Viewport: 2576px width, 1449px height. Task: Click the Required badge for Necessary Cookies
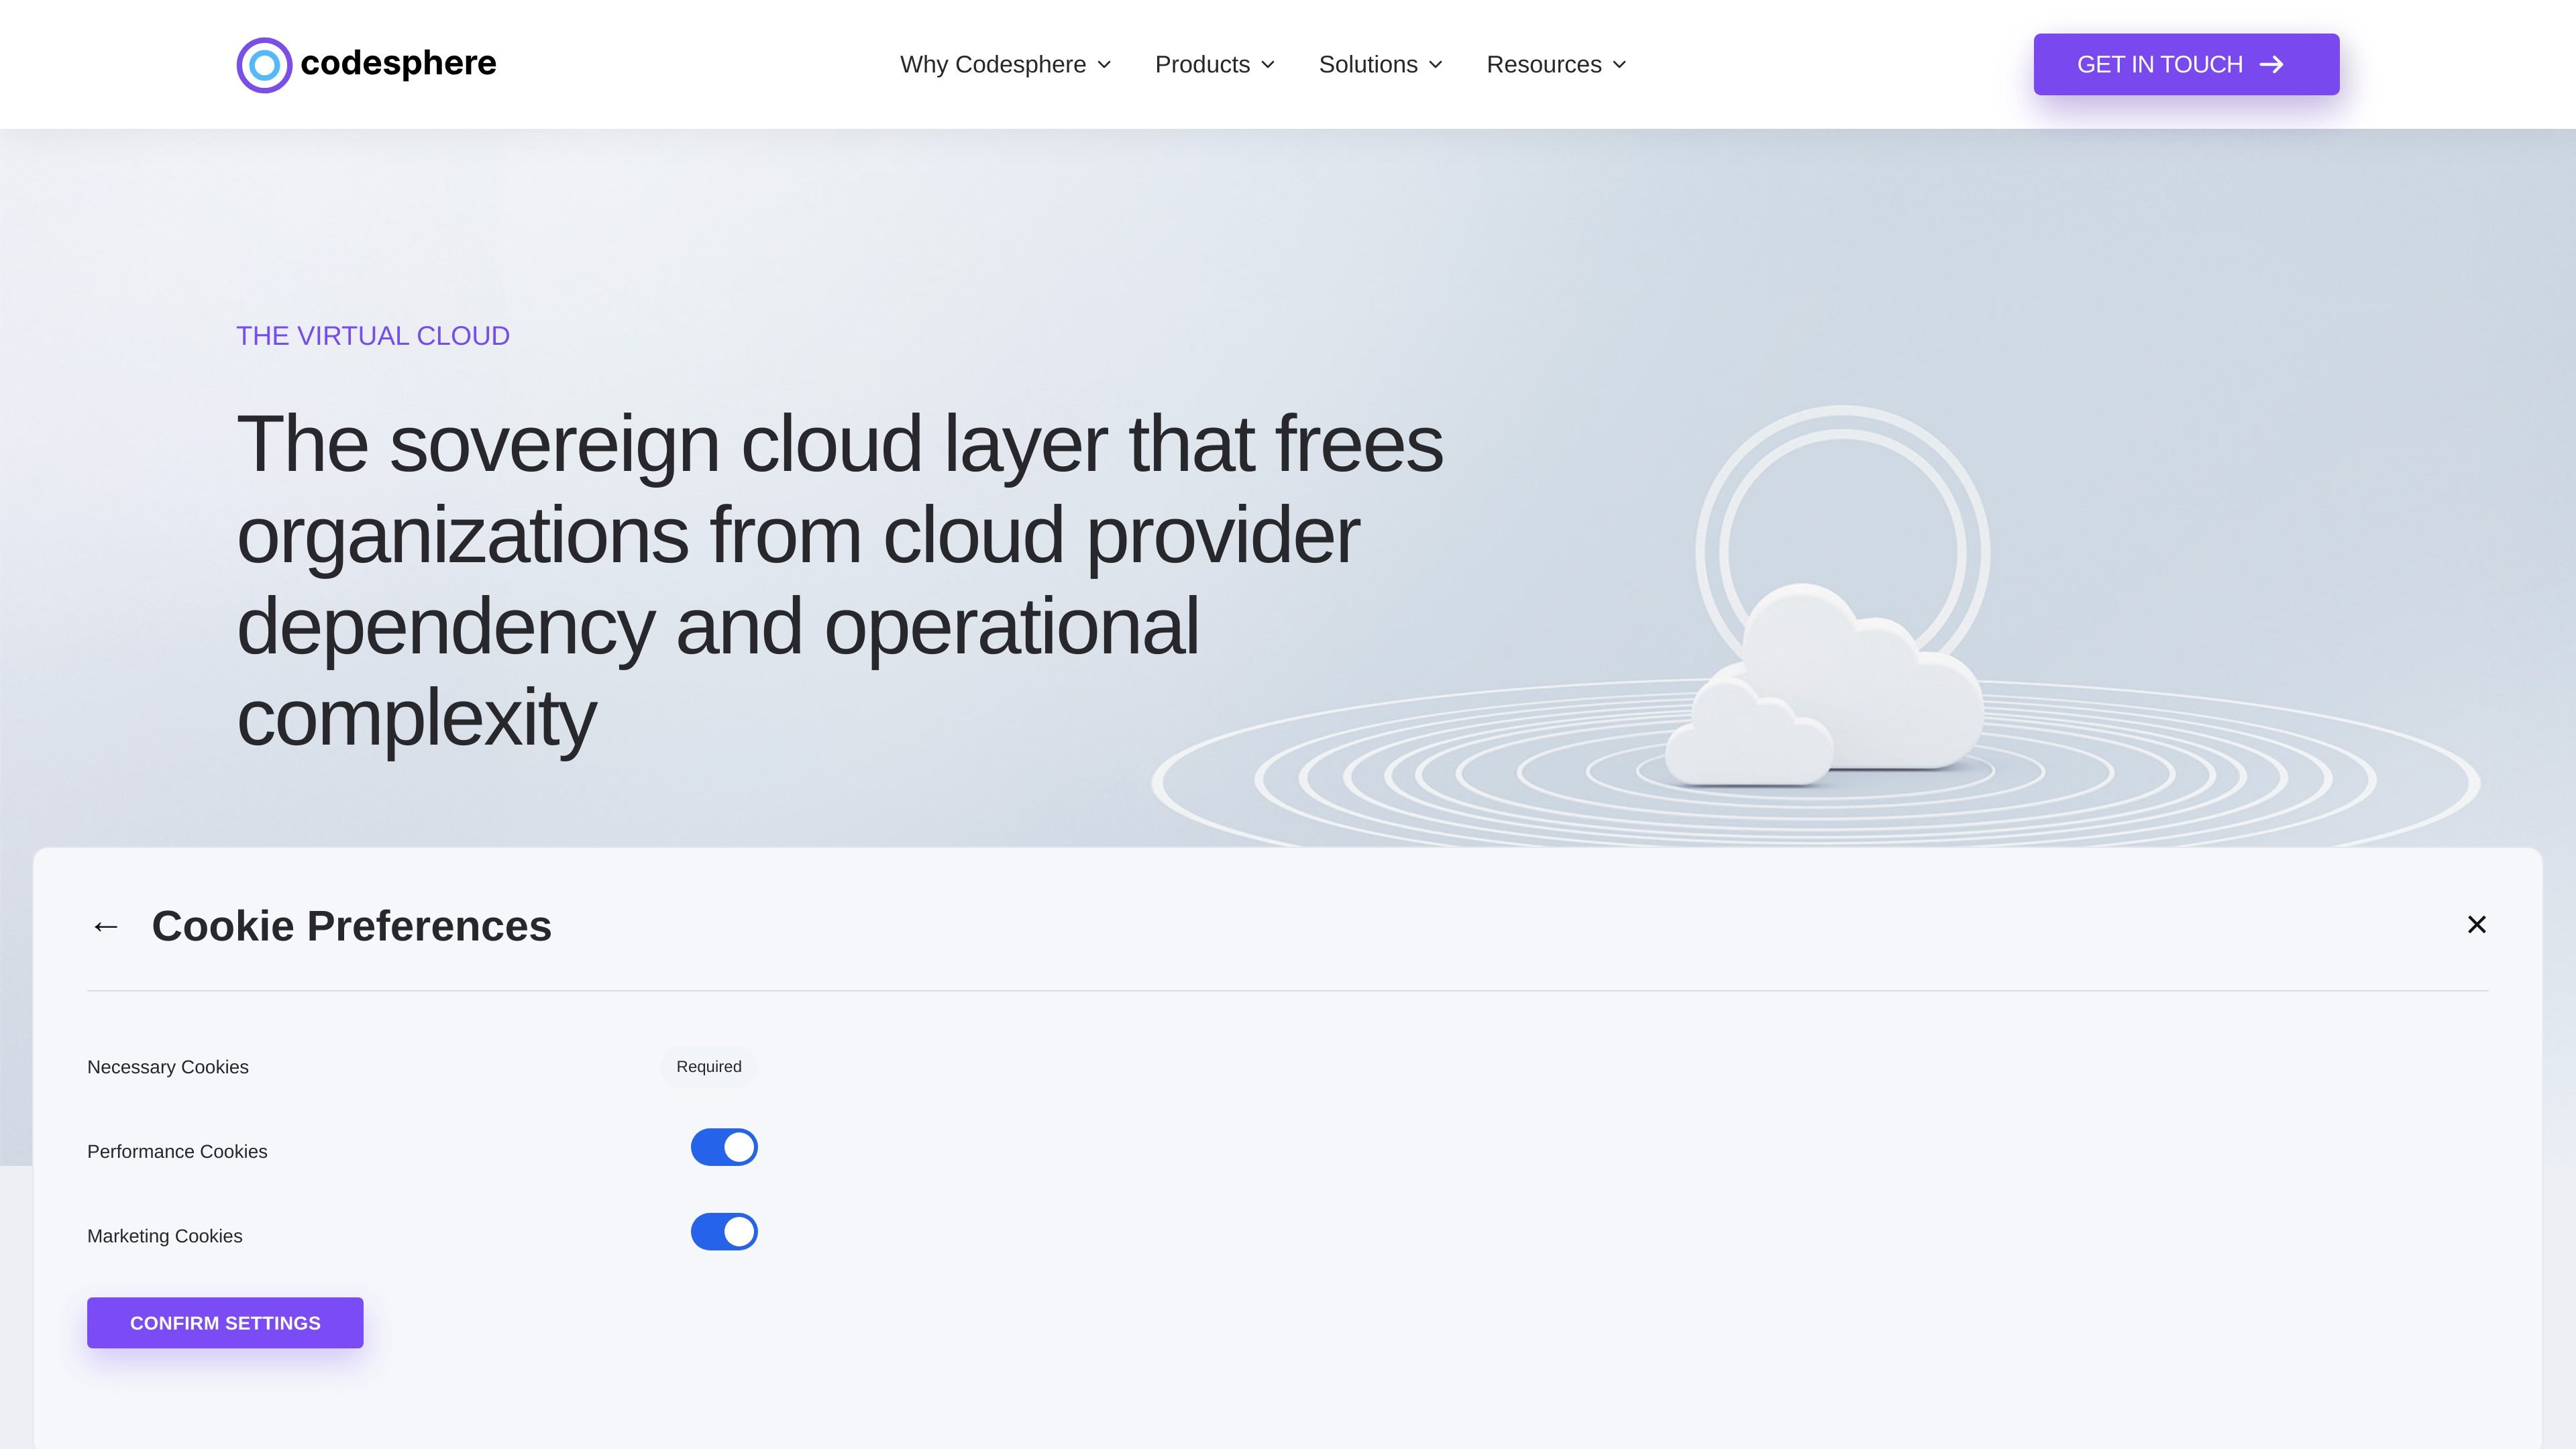tap(709, 1067)
